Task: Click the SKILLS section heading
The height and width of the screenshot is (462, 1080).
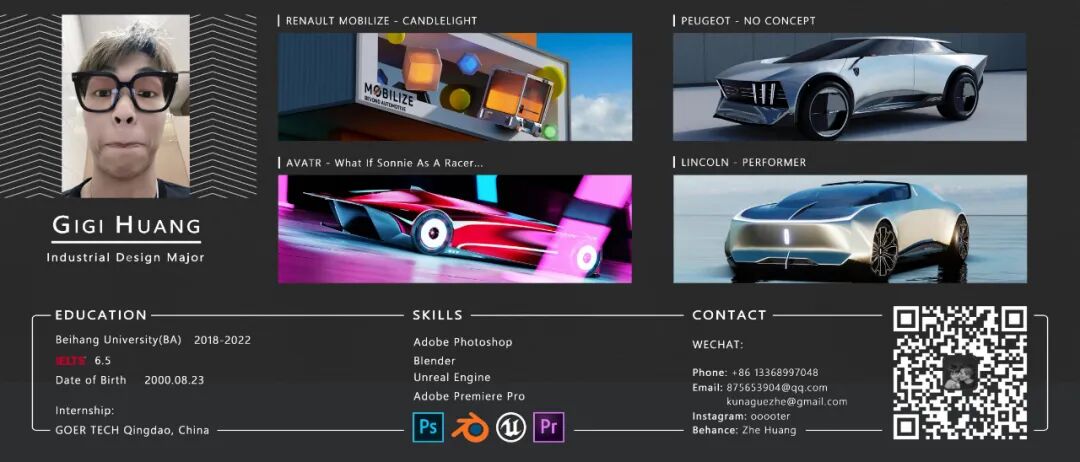Action: point(437,315)
